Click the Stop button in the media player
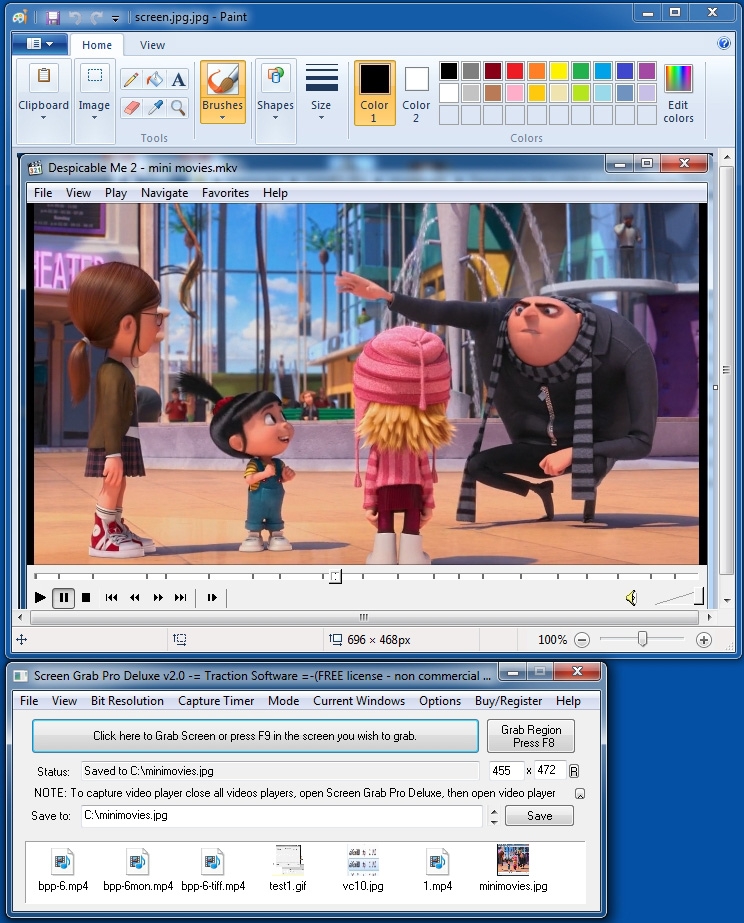This screenshot has width=744, height=923. (86, 598)
